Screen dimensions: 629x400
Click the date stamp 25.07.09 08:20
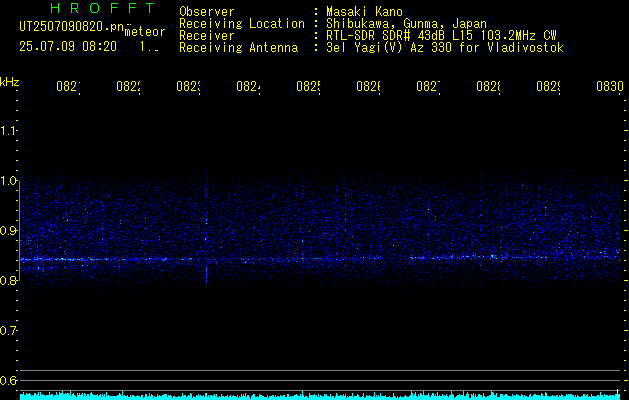68,47
